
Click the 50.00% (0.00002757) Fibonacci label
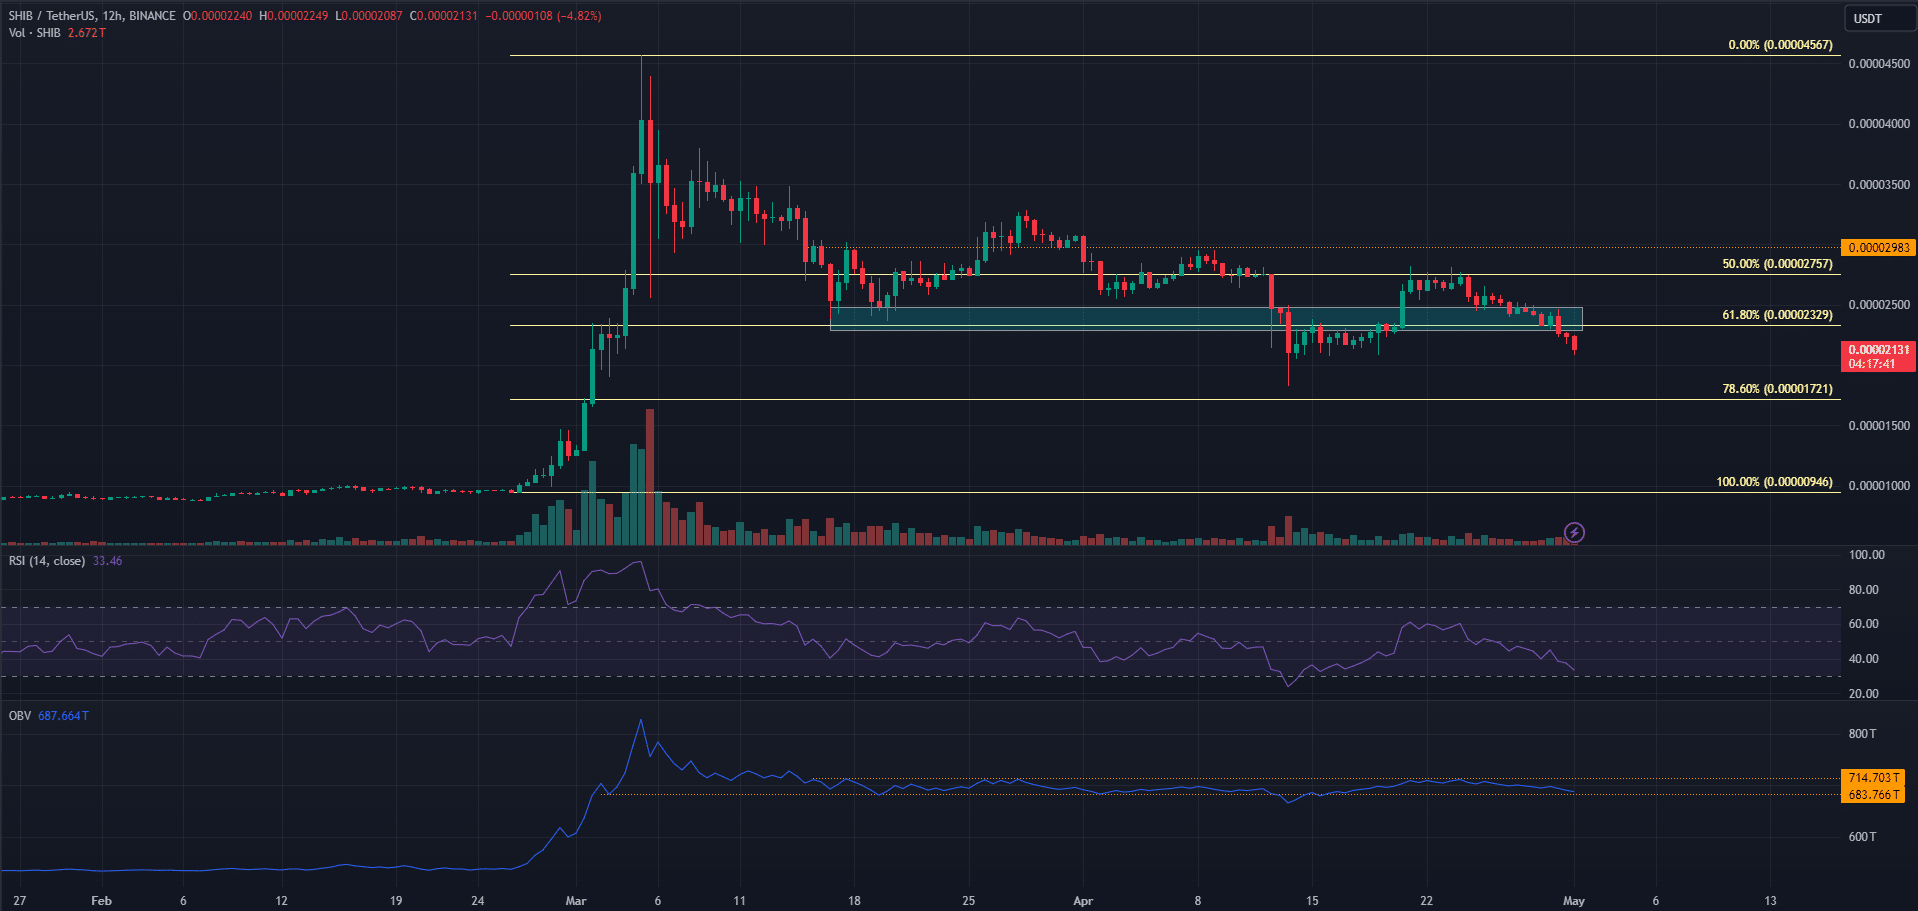[1777, 264]
